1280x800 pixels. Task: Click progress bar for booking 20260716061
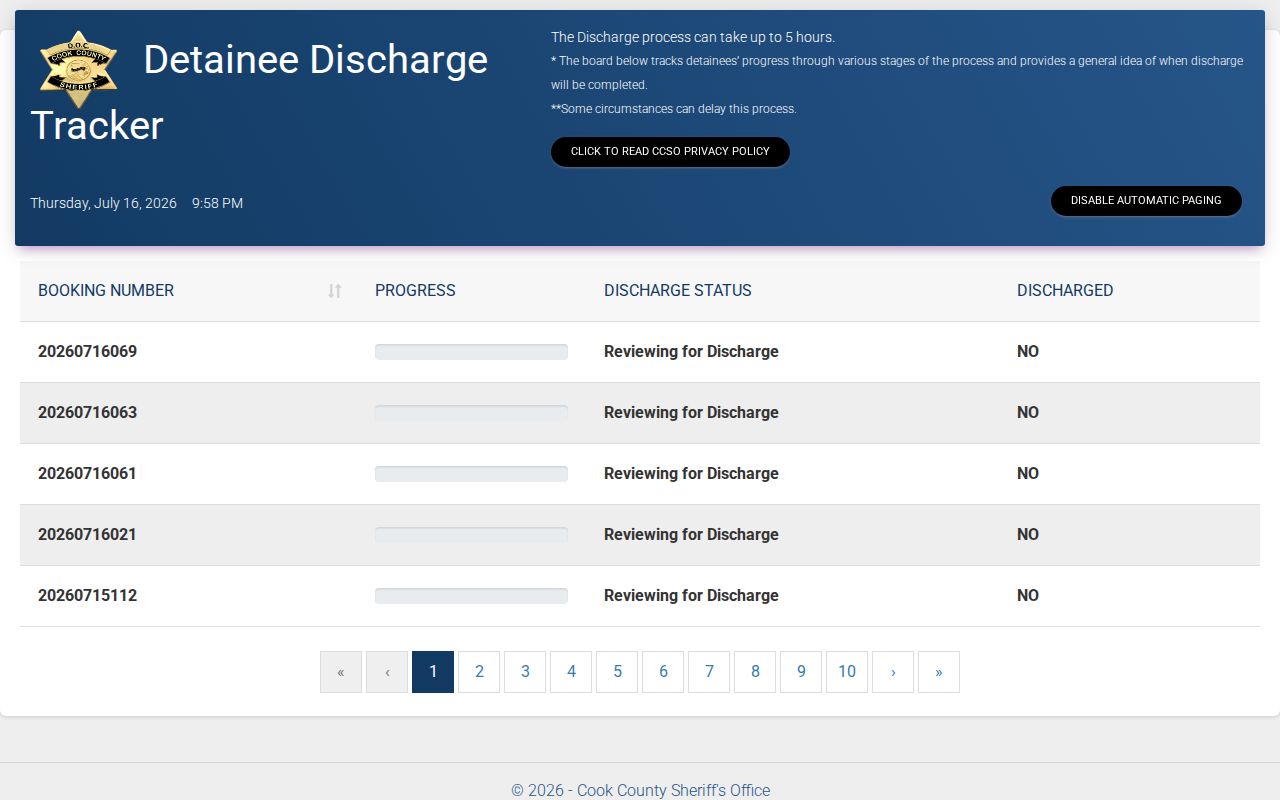[471, 474]
